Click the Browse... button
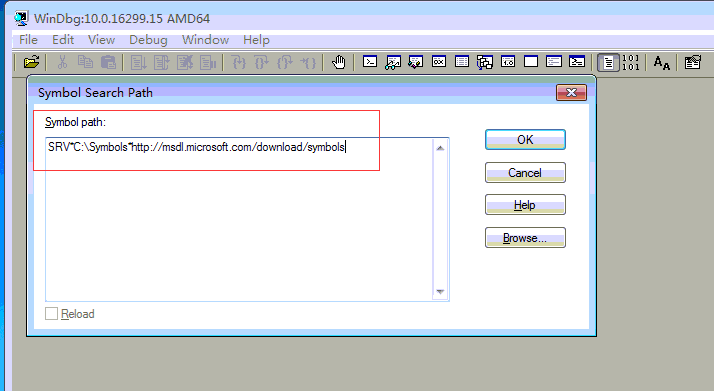The width and height of the screenshot is (714, 391). 525,238
